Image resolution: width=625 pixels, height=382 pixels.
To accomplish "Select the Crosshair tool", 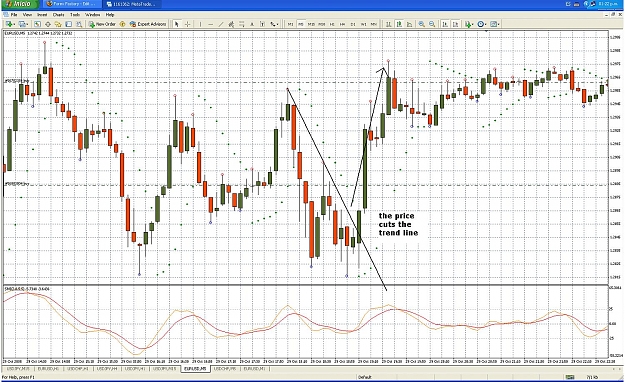I will [x=187, y=24].
